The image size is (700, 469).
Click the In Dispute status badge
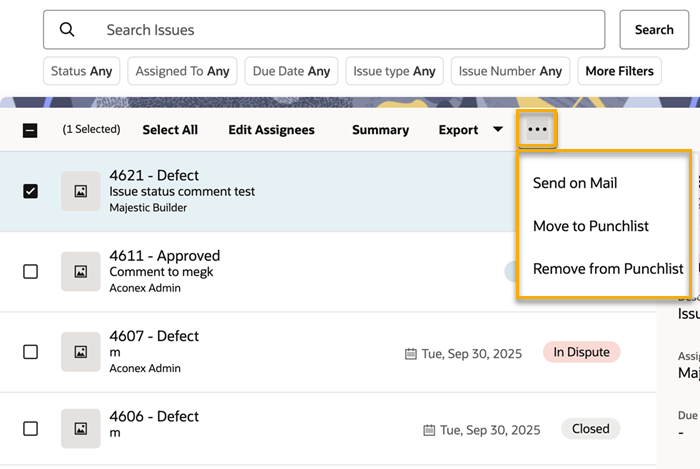pyautogui.click(x=581, y=352)
